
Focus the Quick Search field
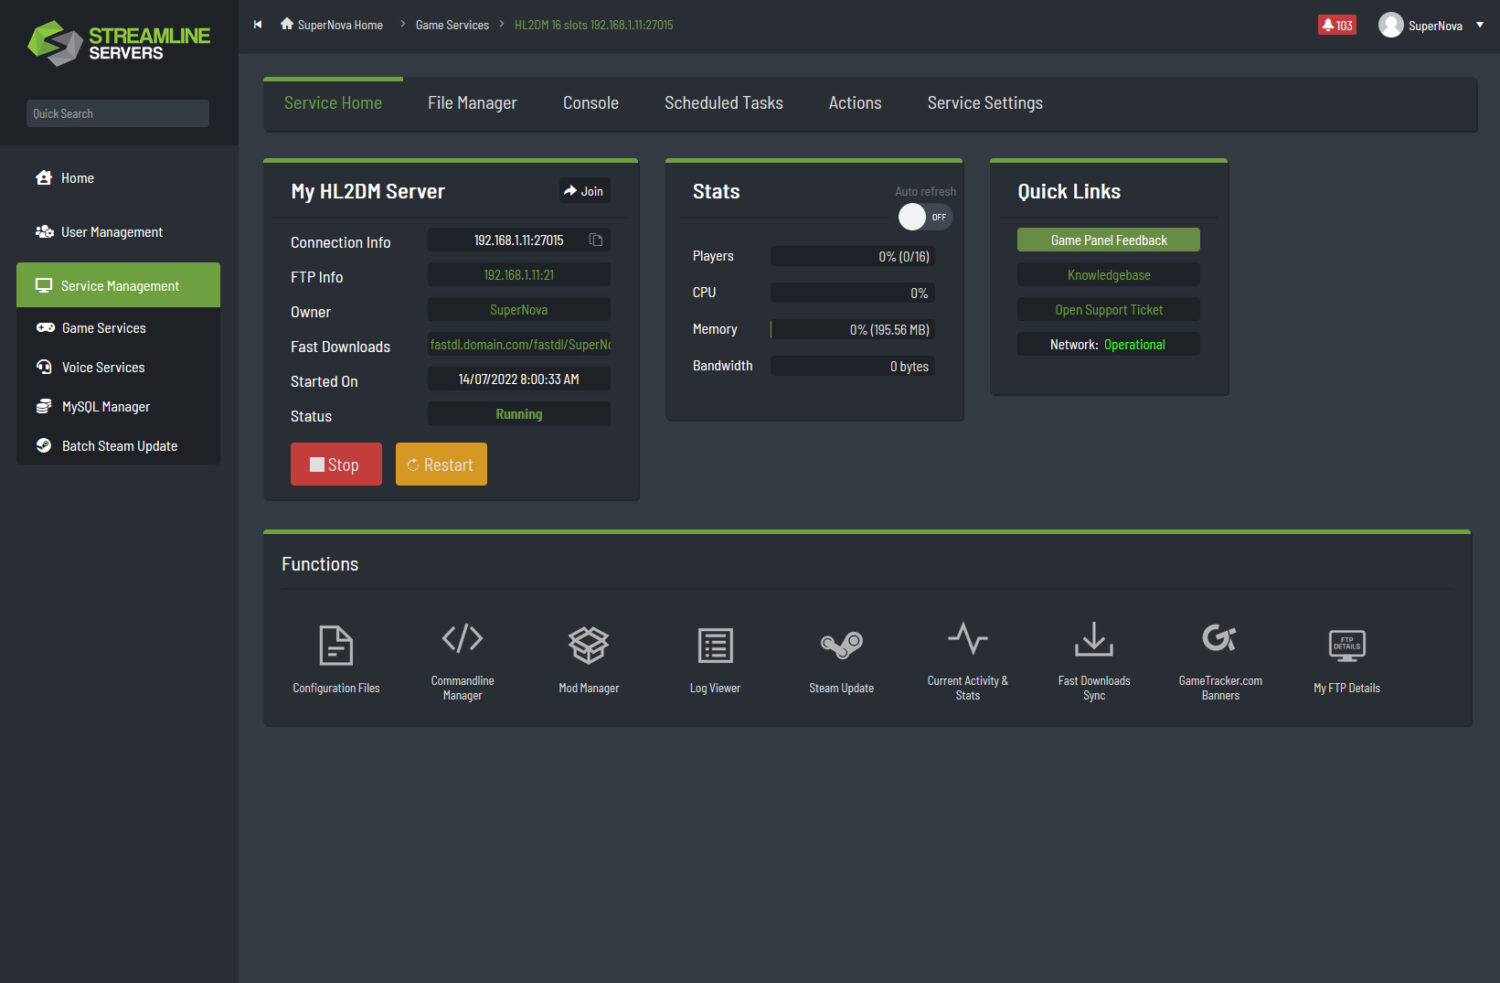pyautogui.click(x=118, y=113)
